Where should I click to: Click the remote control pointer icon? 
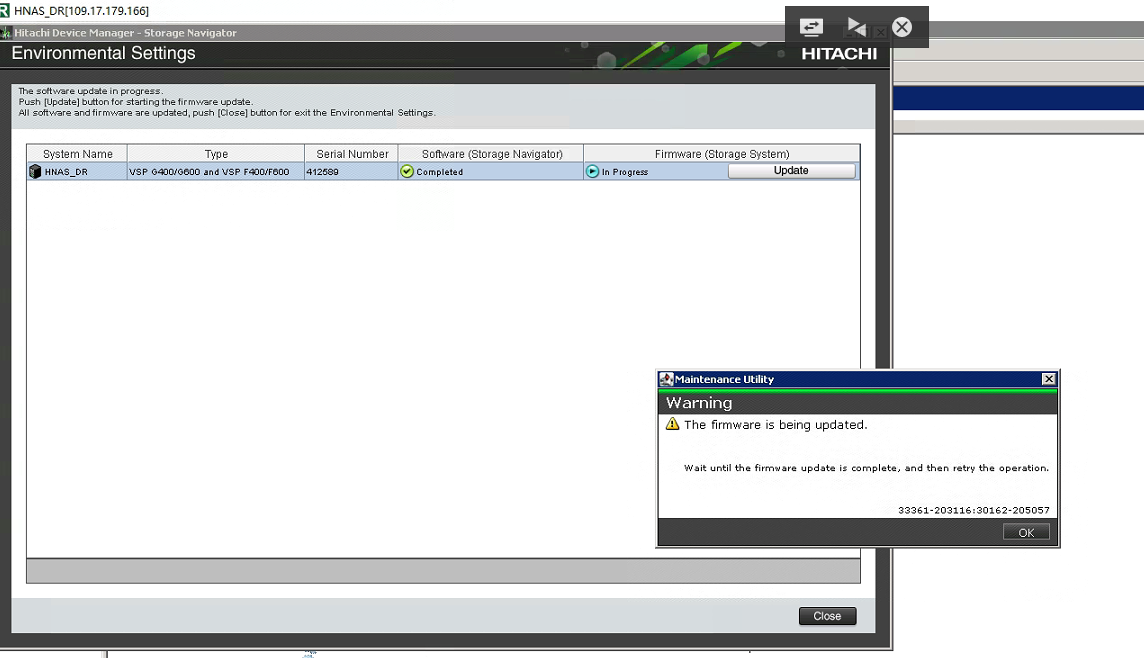[x=857, y=27]
